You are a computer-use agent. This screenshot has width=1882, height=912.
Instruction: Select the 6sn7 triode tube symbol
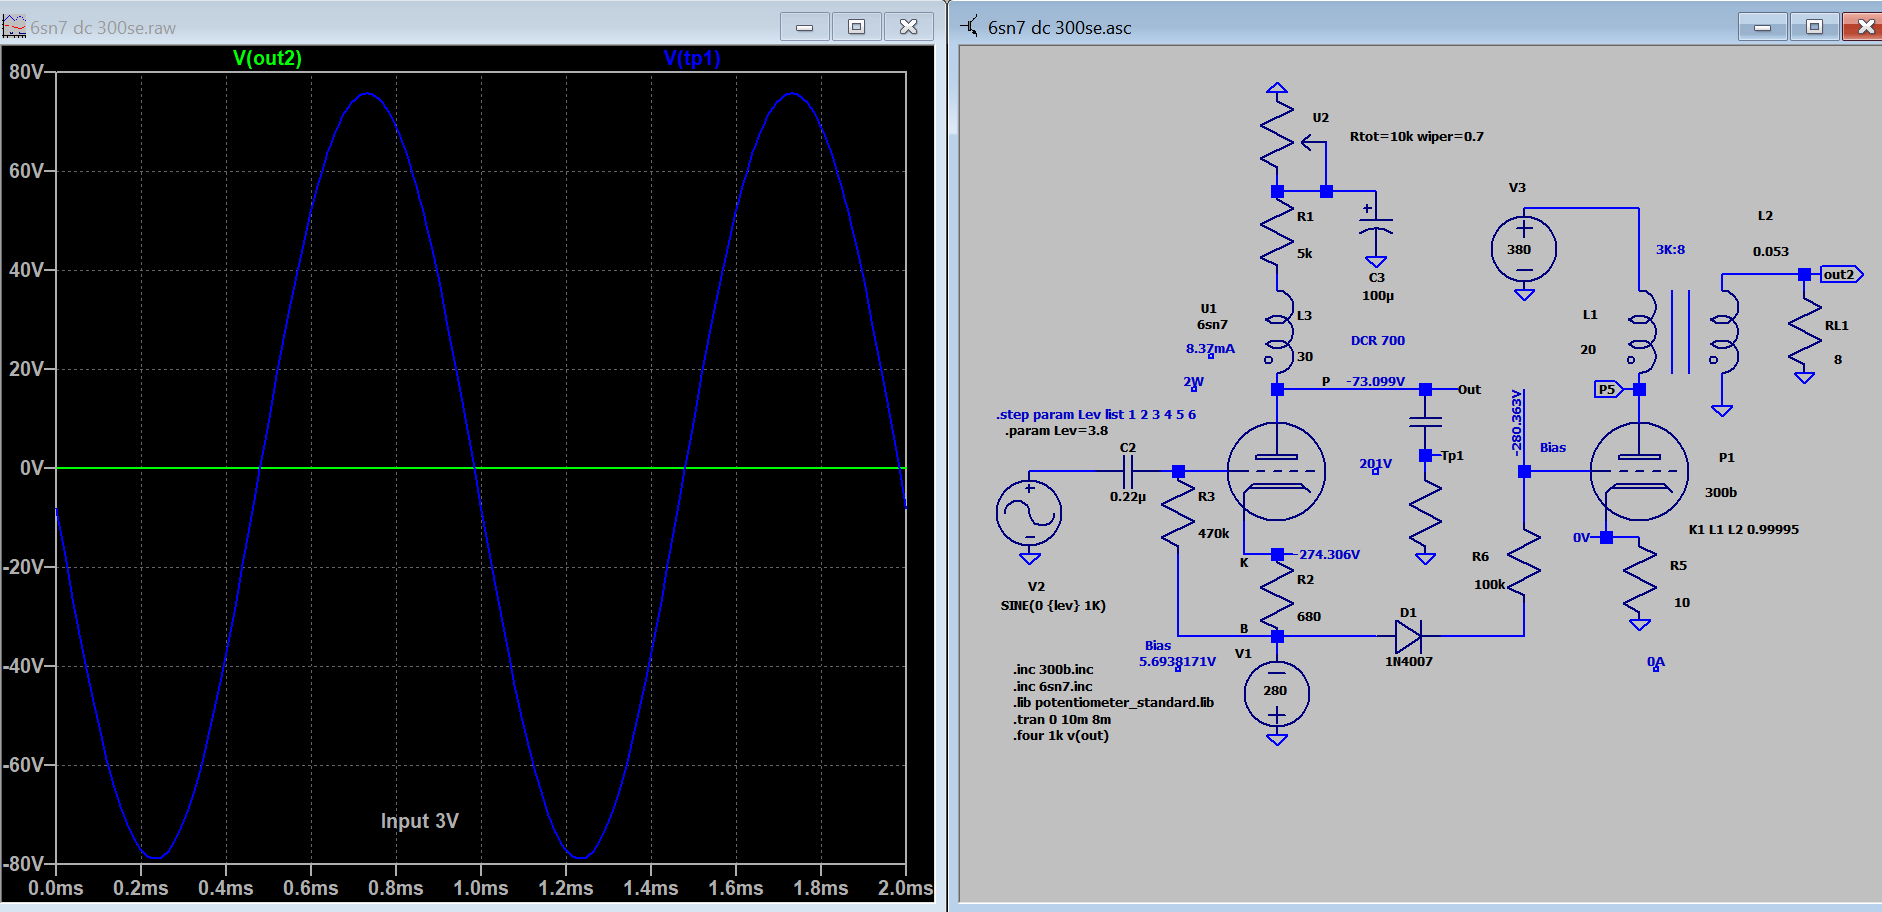click(1276, 471)
